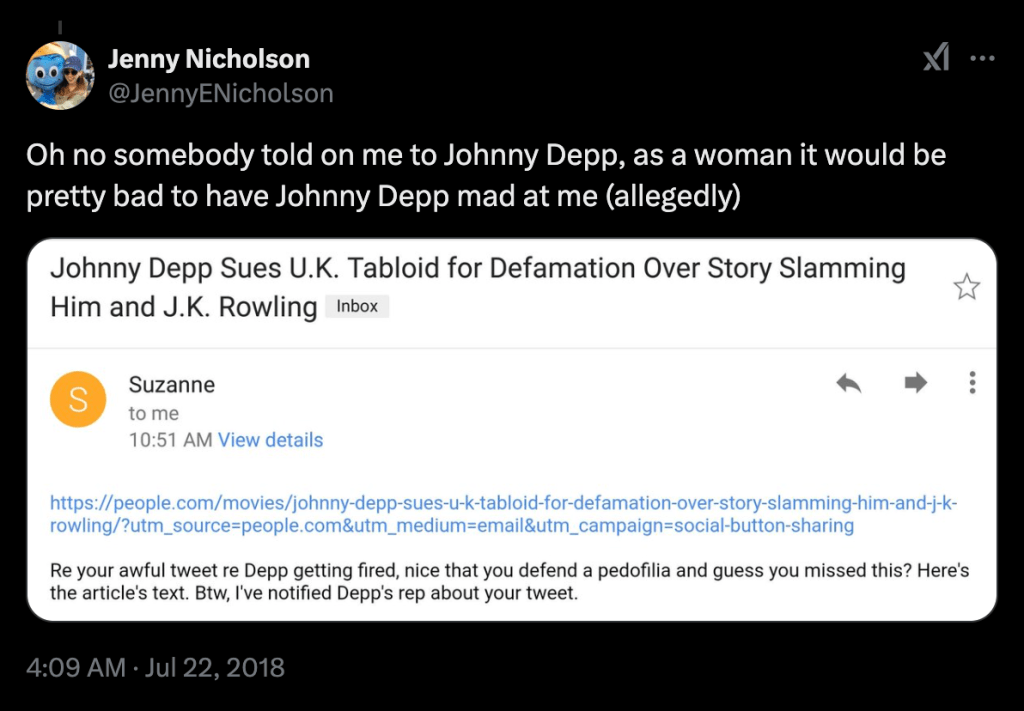Click the 10:51 AM email time
Screen dimensions: 1024x711
pos(170,440)
